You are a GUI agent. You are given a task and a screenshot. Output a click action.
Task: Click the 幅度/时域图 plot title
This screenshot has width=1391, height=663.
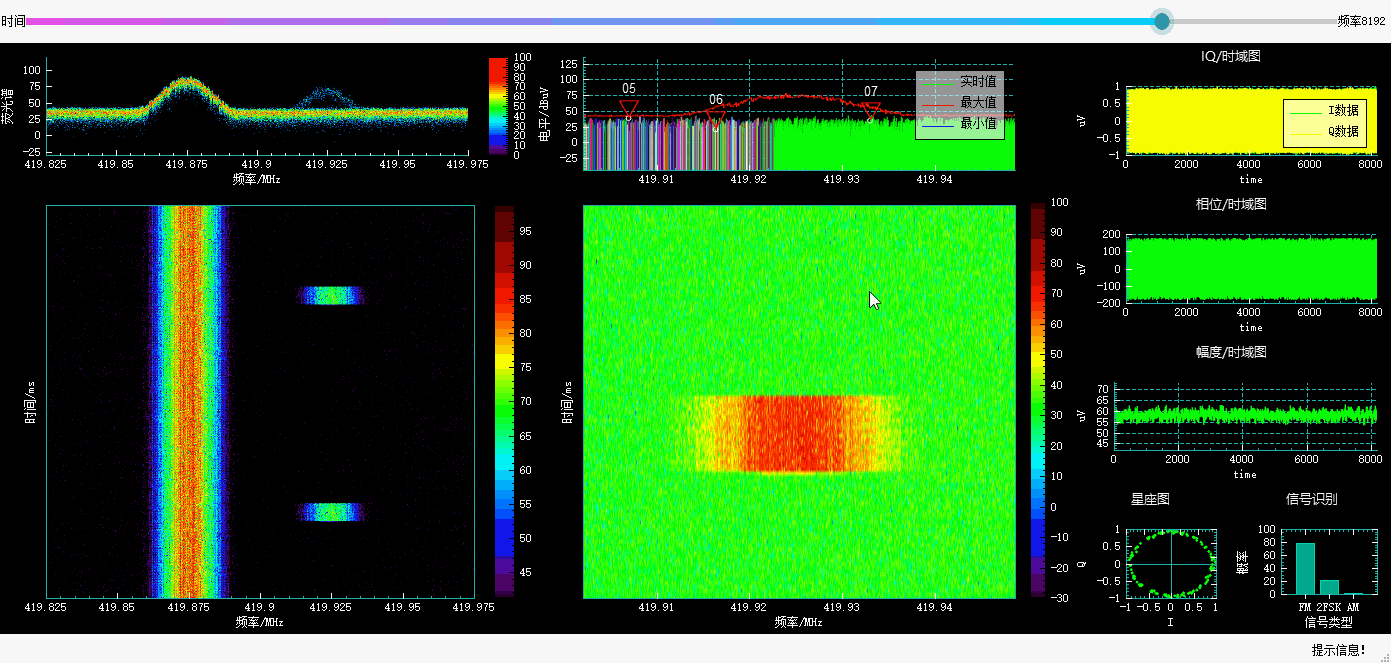(x=1231, y=353)
